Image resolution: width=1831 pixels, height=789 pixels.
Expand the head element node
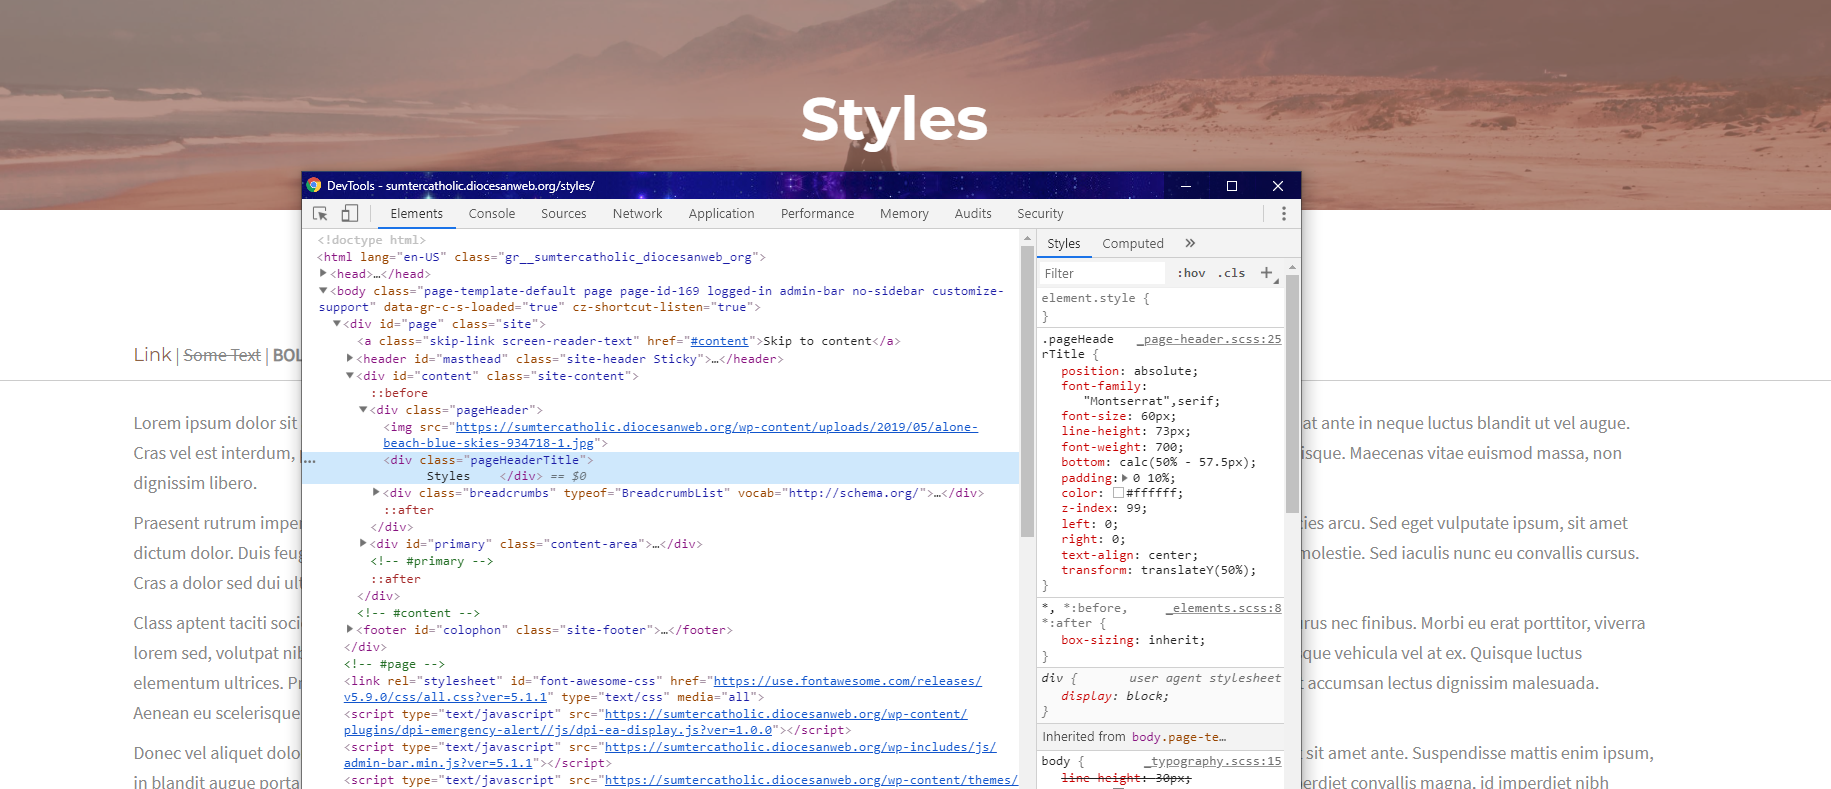323,273
